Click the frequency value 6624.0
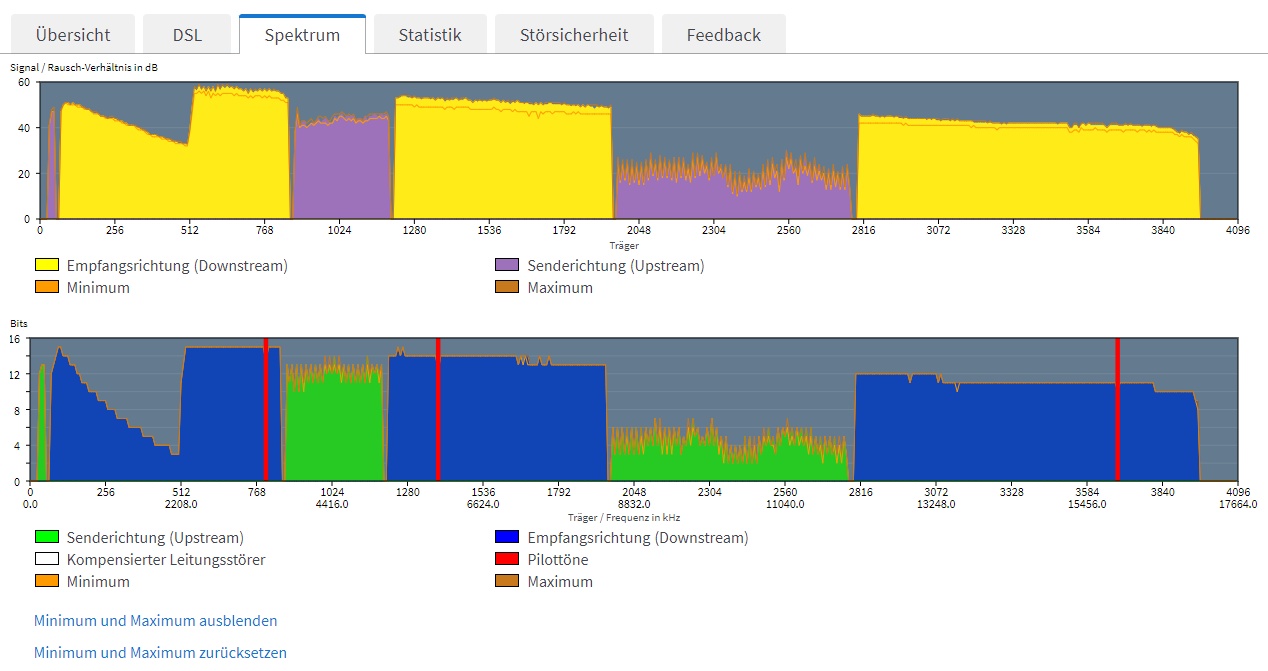This screenshot has height=671, width=1268. [483, 504]
